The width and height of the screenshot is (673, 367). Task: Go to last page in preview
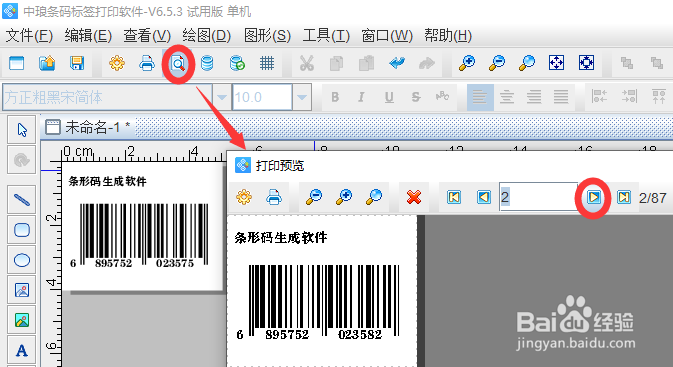coord(624,197)
